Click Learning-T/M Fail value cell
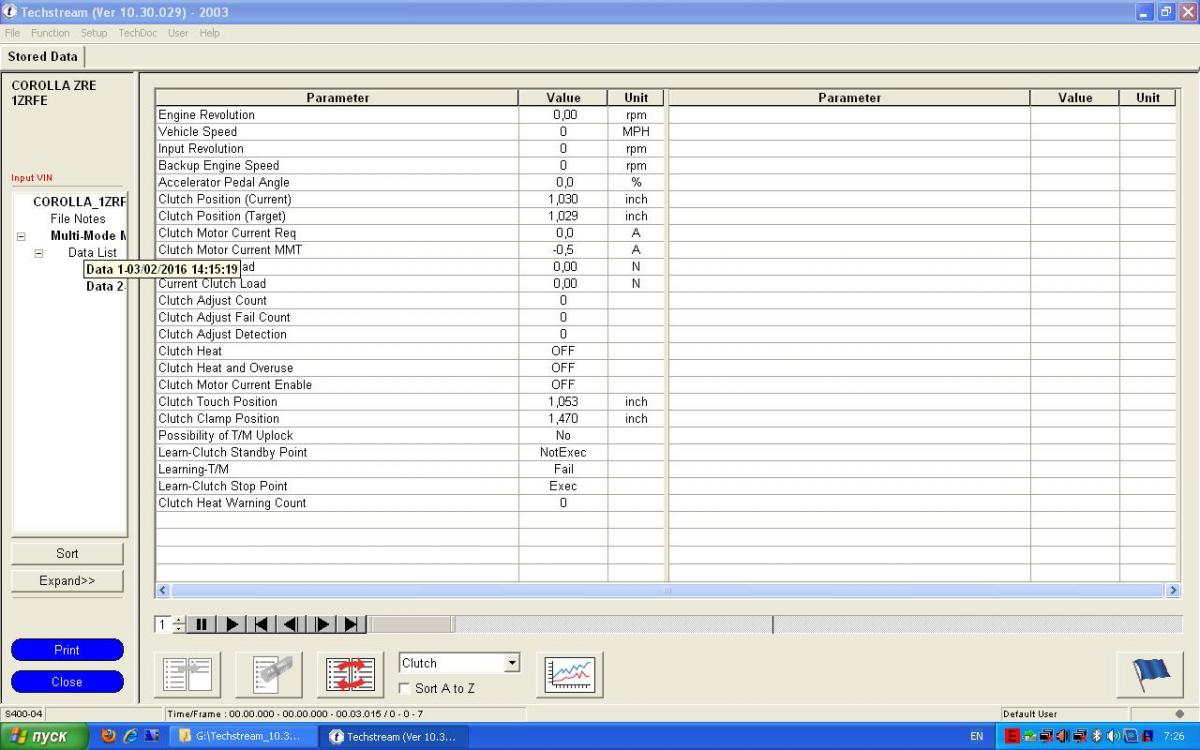Viewport: 1200px width, 750px height. pyautogui.click(x=563, y=469)
